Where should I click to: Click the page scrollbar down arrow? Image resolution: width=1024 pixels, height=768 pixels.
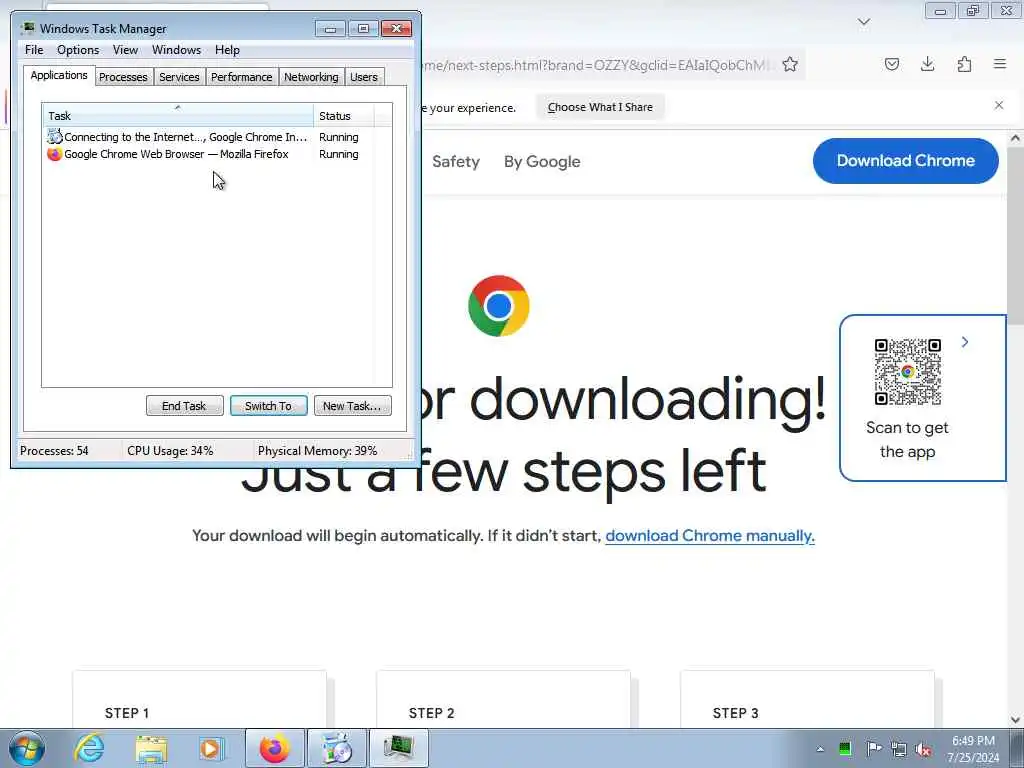point(1016,720)
